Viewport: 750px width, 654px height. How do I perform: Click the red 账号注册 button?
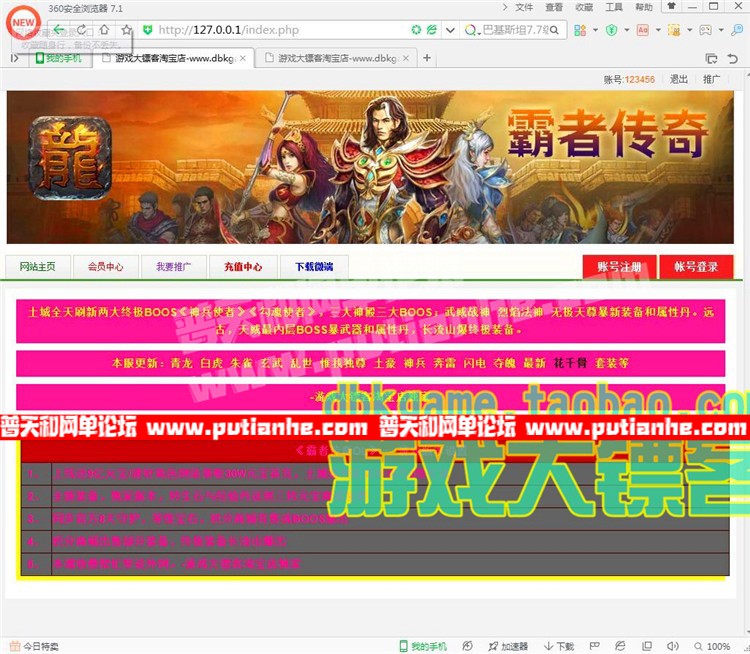[619, 267]
